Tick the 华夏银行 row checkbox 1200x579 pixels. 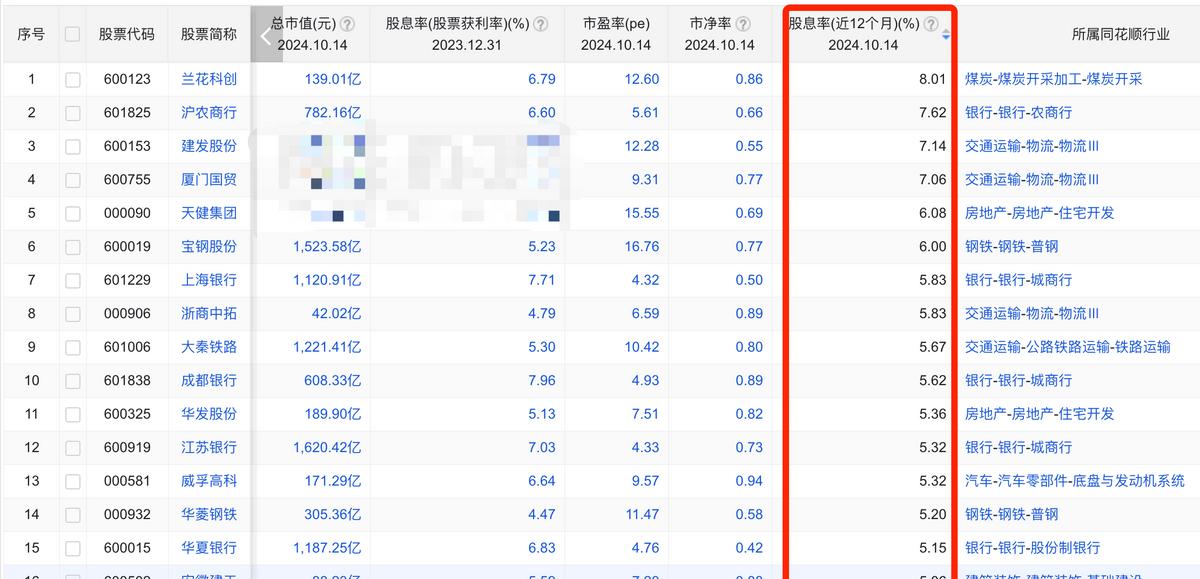click(x=72, y=548)
